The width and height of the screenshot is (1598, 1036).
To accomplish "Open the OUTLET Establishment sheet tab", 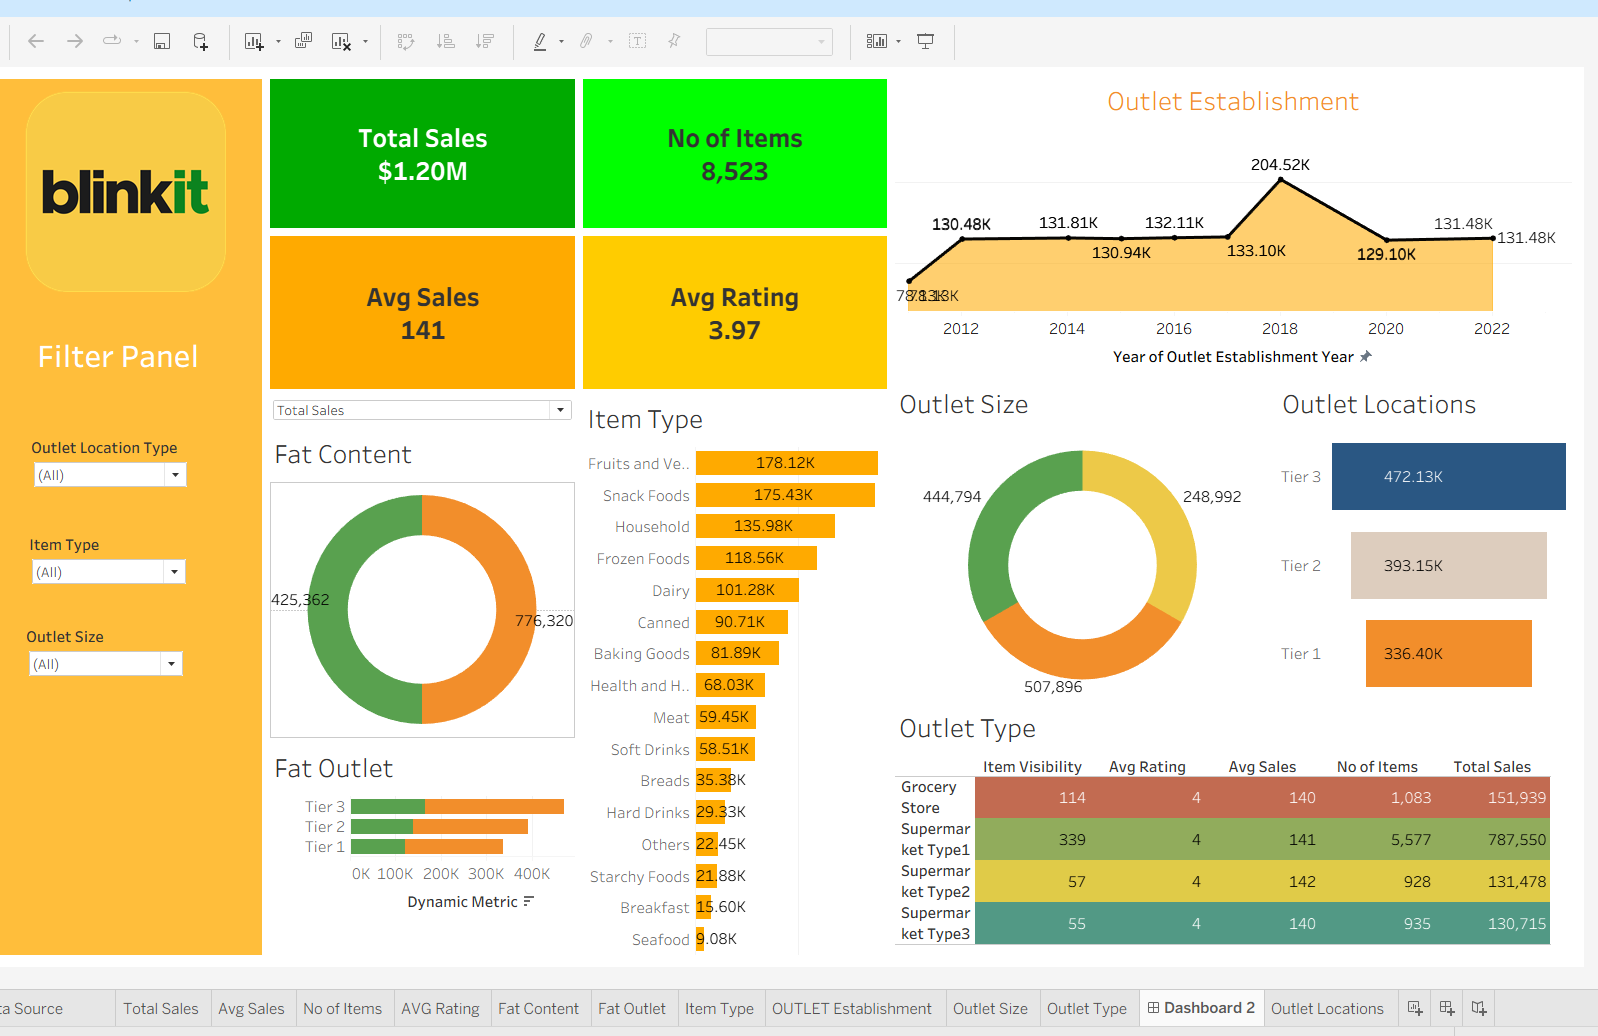I will tap(852, 1008).
